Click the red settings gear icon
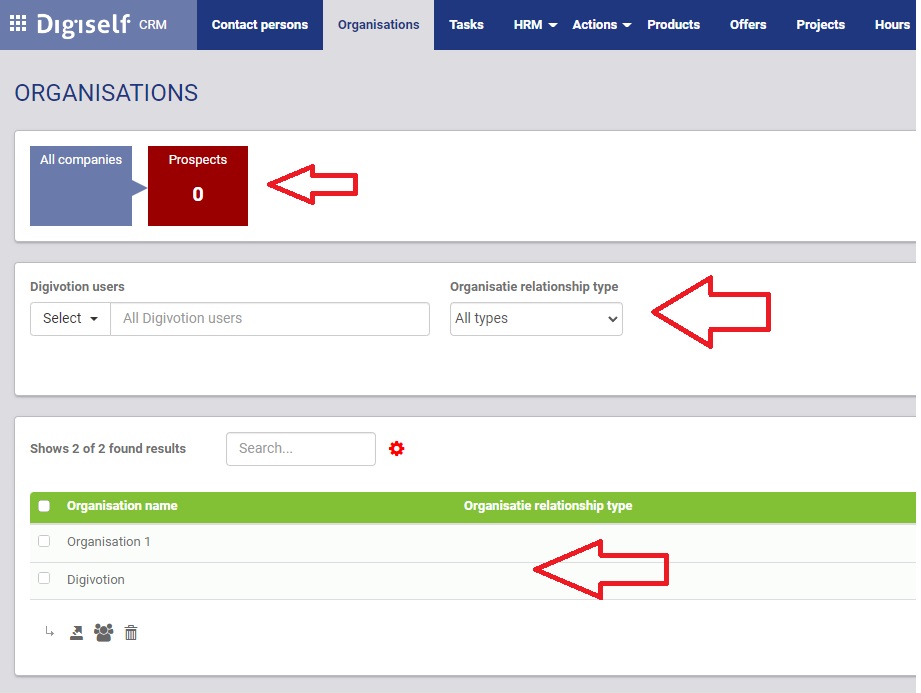Viewport: 921px width, 693px height. 397,449
